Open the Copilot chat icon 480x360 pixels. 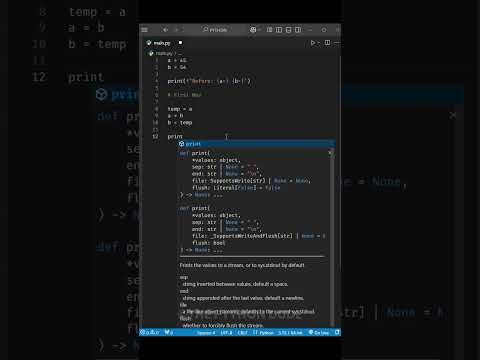[253, 30]
